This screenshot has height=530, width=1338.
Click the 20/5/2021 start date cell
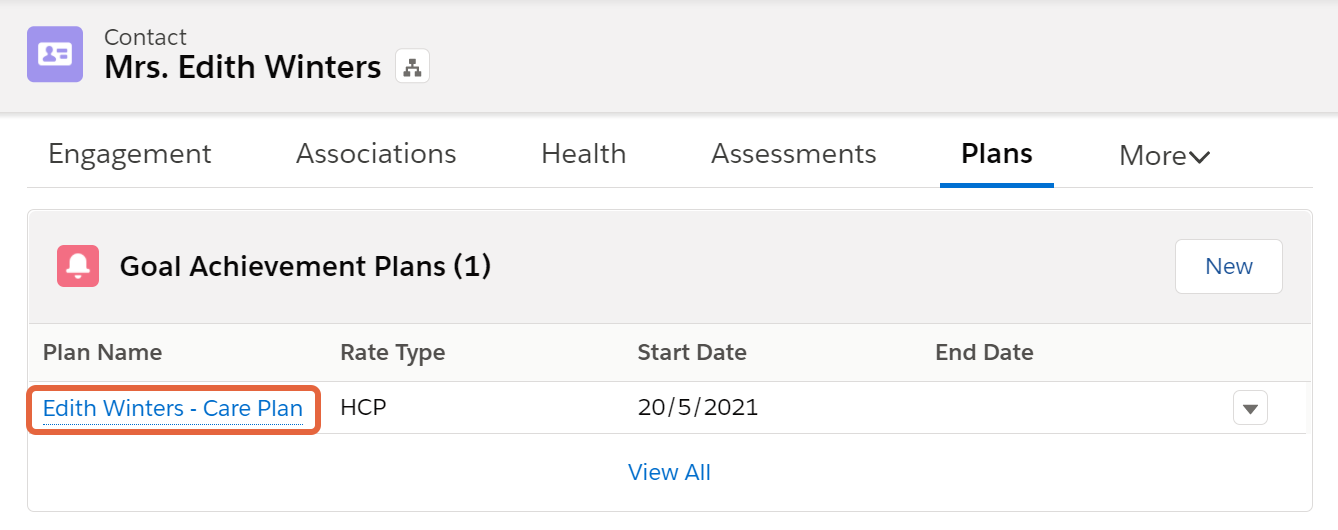[x=698, y=408]
